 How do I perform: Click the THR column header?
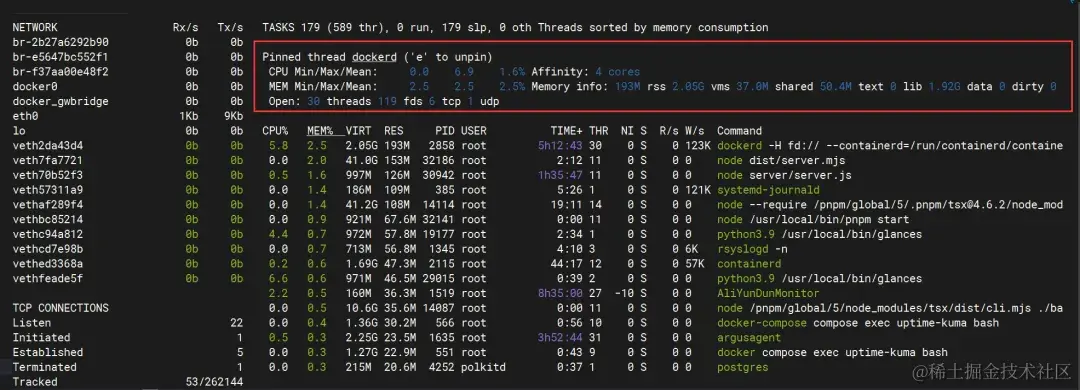[599, 131]
